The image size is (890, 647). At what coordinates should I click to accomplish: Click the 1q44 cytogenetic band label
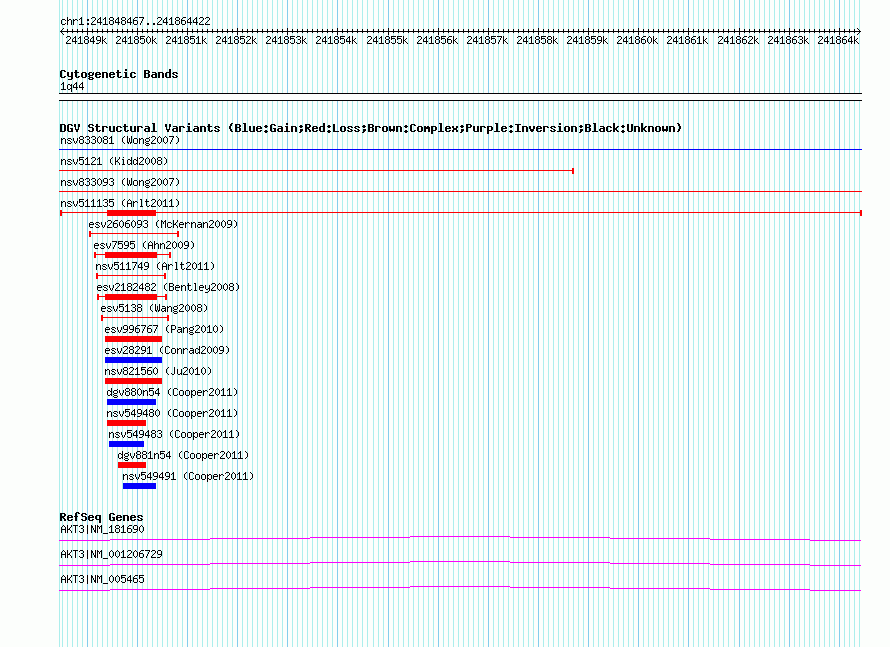coord(72,86)
